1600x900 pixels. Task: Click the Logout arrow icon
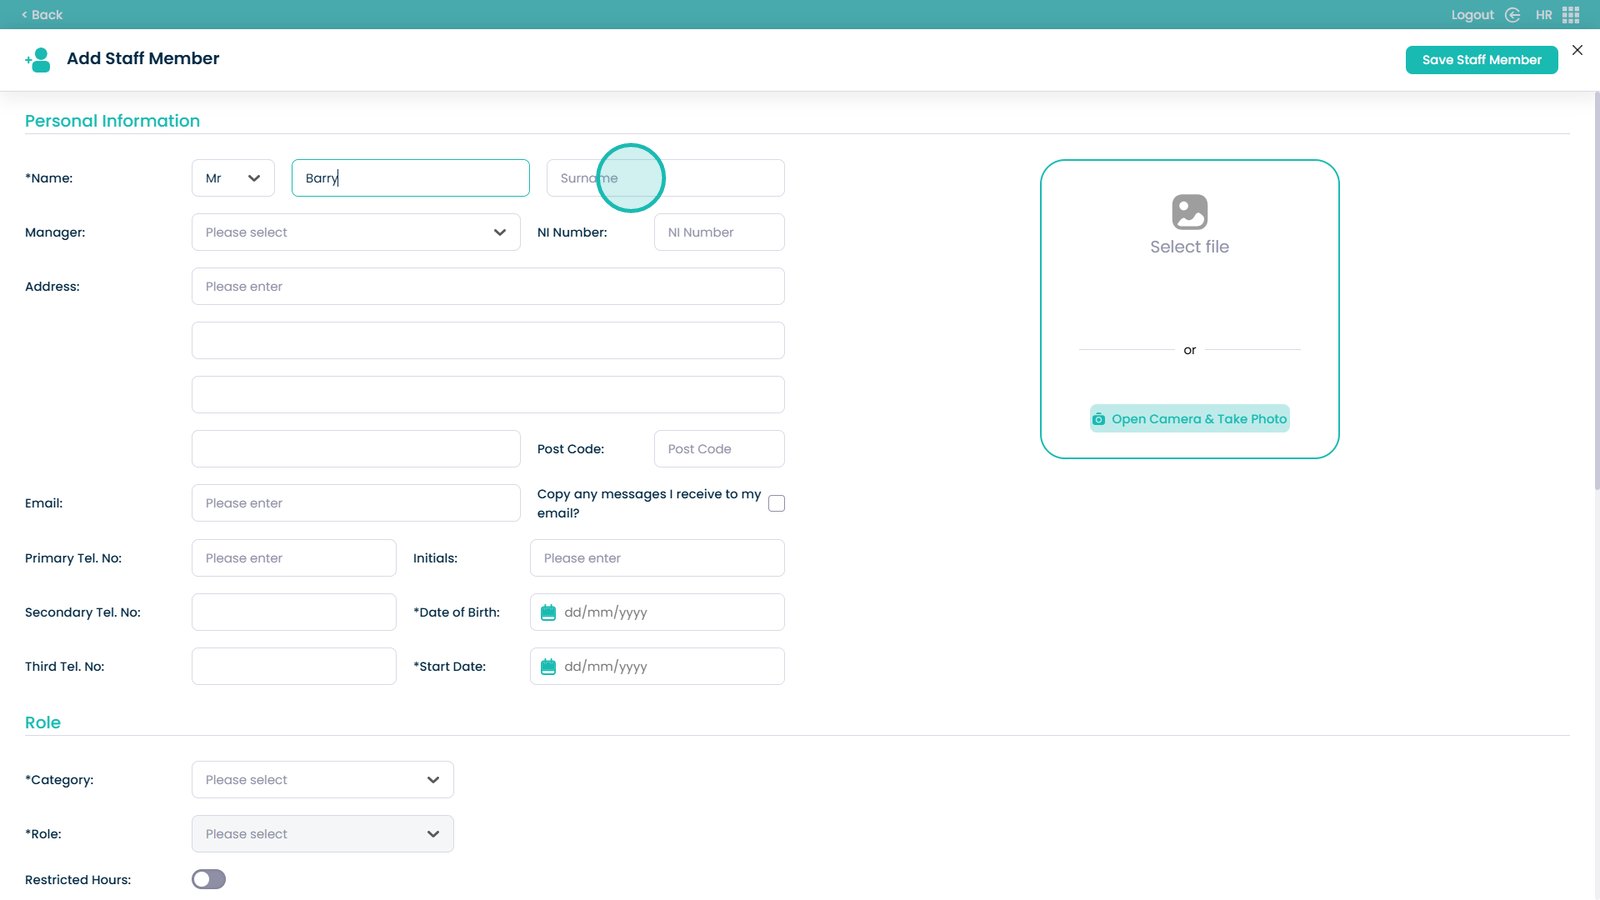[x=1512, y=15]
